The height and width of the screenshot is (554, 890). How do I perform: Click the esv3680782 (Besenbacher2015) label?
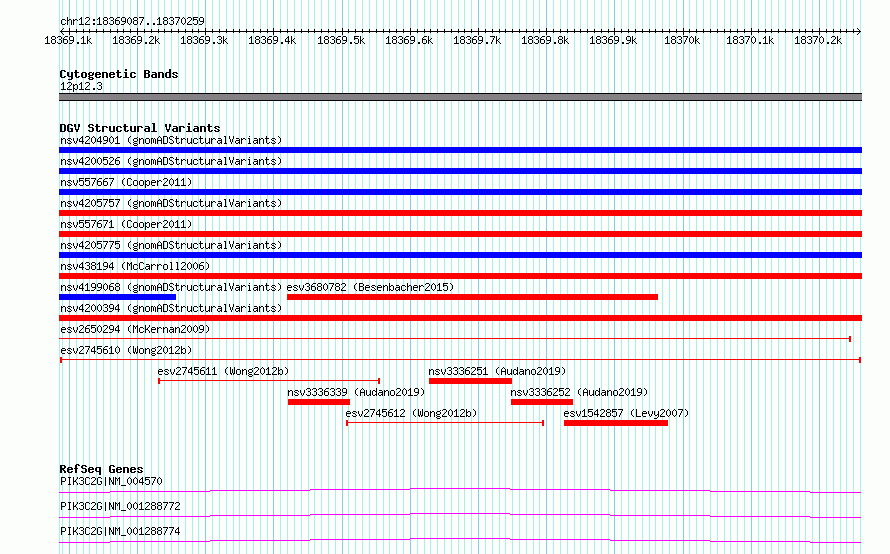tap(371, 288)
